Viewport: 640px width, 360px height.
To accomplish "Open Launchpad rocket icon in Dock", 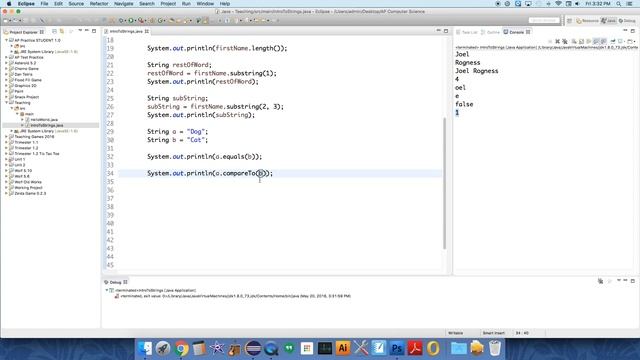I will point(163,348).
